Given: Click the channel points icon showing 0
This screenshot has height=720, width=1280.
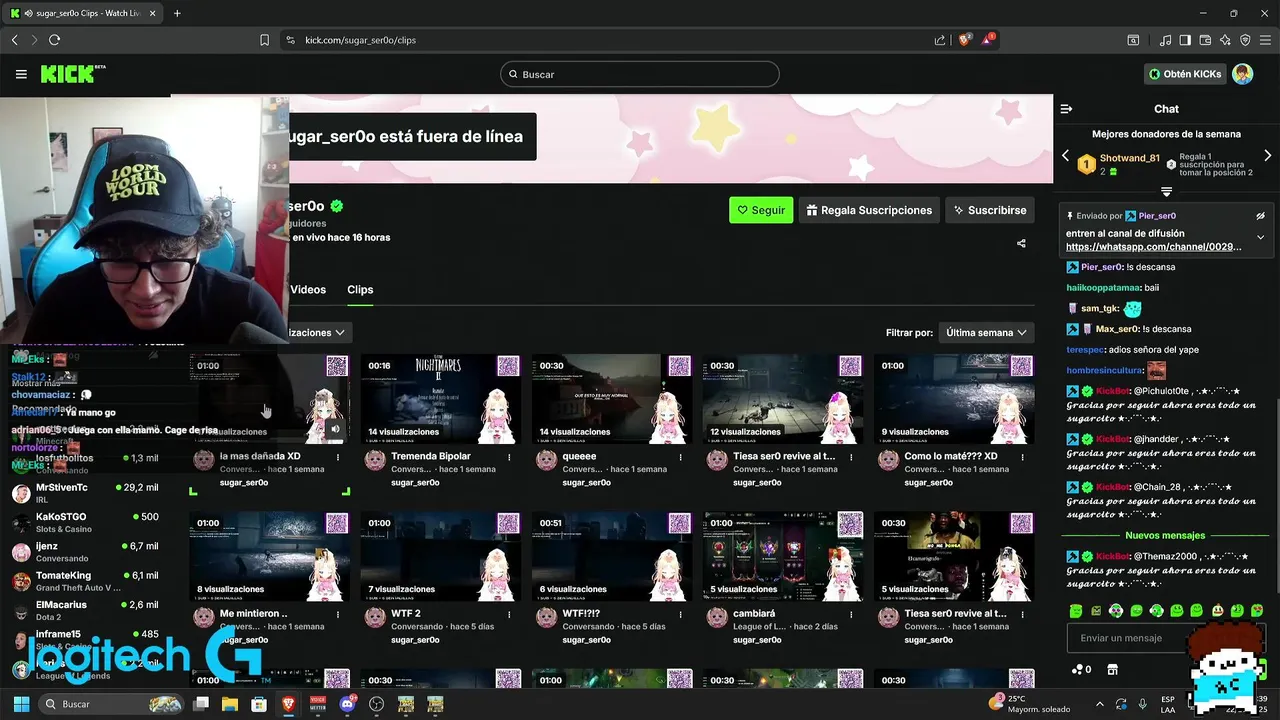Looking at the screenshot, I should pyautogui.click(x=1081, y=669).
